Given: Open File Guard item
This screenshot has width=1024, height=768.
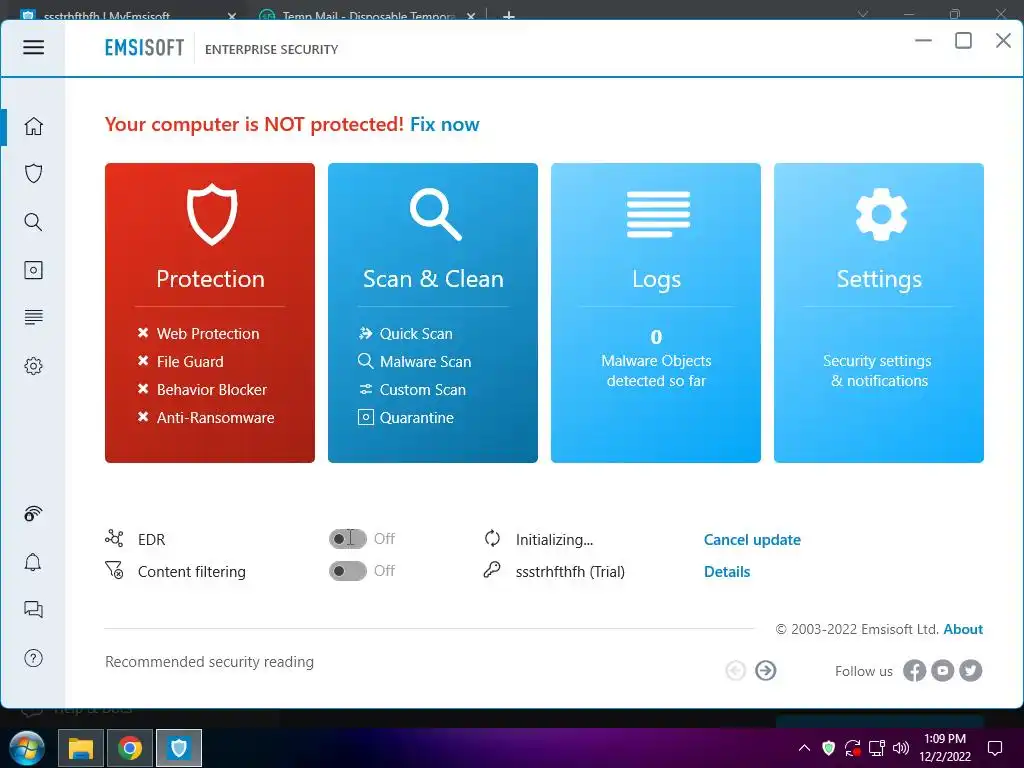Looking at the screenshot, I should (x=190, y=362).
